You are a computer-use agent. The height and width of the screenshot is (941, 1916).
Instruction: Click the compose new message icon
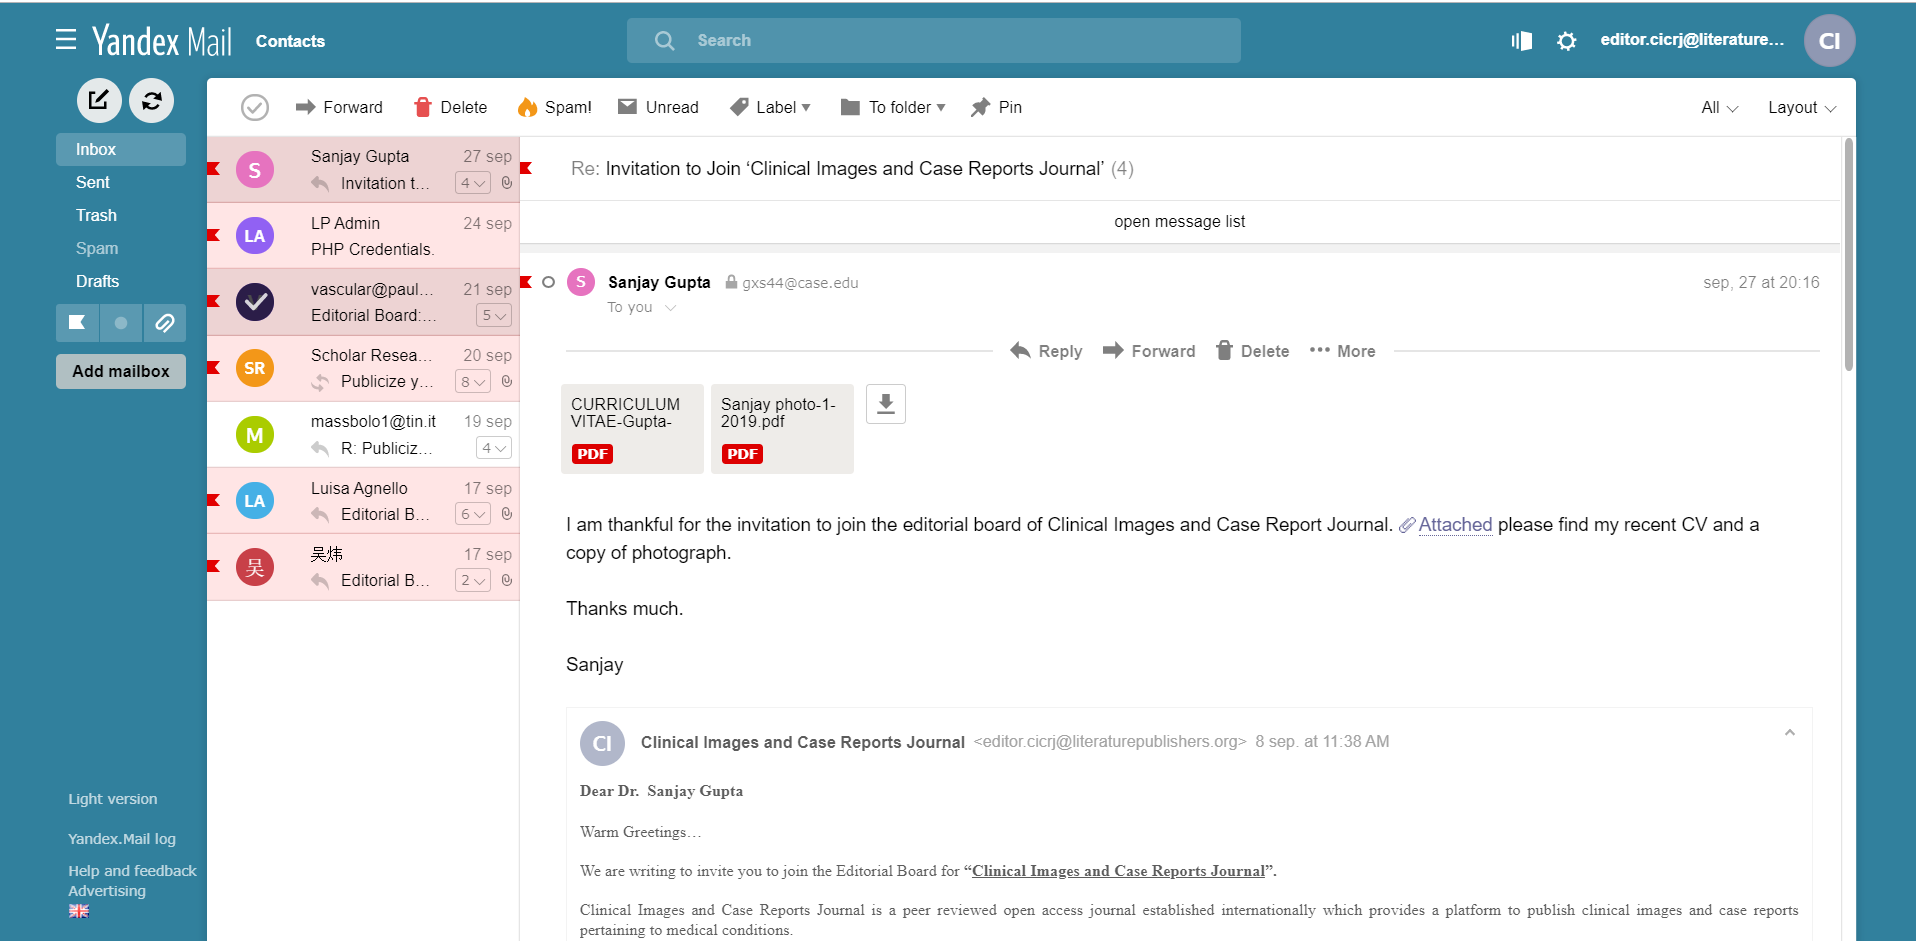99,100
